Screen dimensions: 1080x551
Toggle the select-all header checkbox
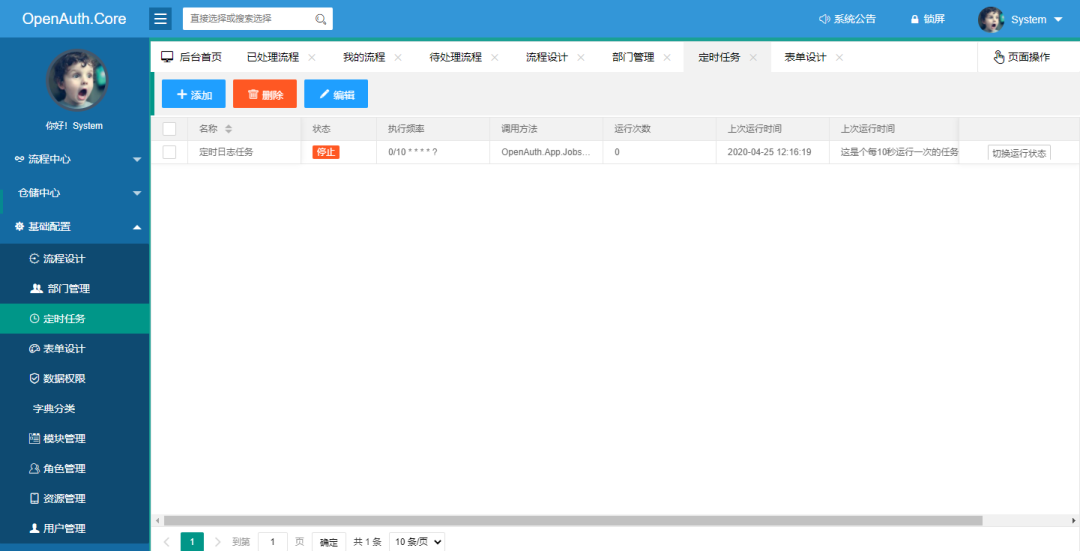[x=169, y=129]
